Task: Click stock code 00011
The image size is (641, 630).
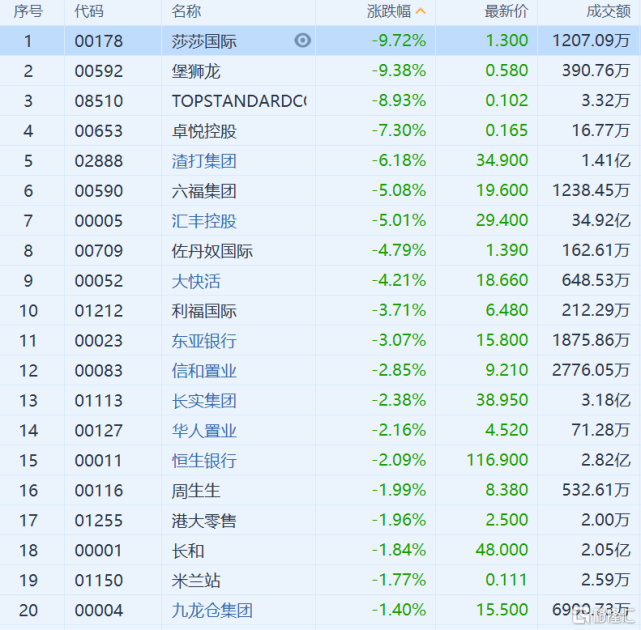Action: pyautogui.click(x=99, y=460)
